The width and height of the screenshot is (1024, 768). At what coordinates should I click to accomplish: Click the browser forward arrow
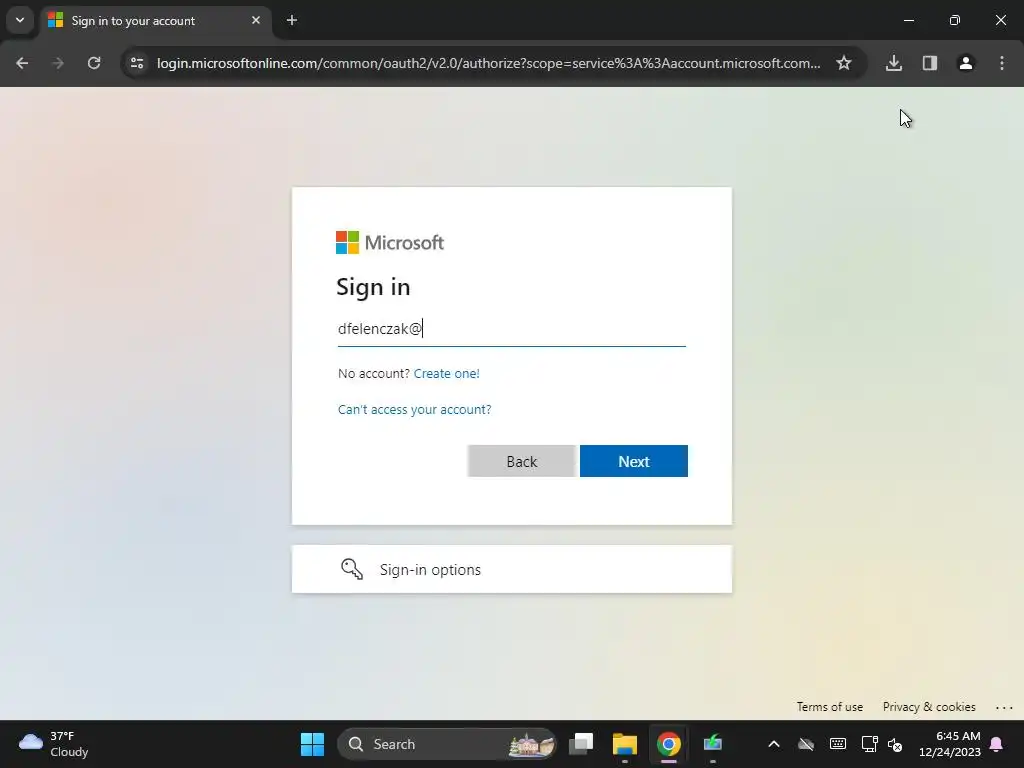pos(58,63)
